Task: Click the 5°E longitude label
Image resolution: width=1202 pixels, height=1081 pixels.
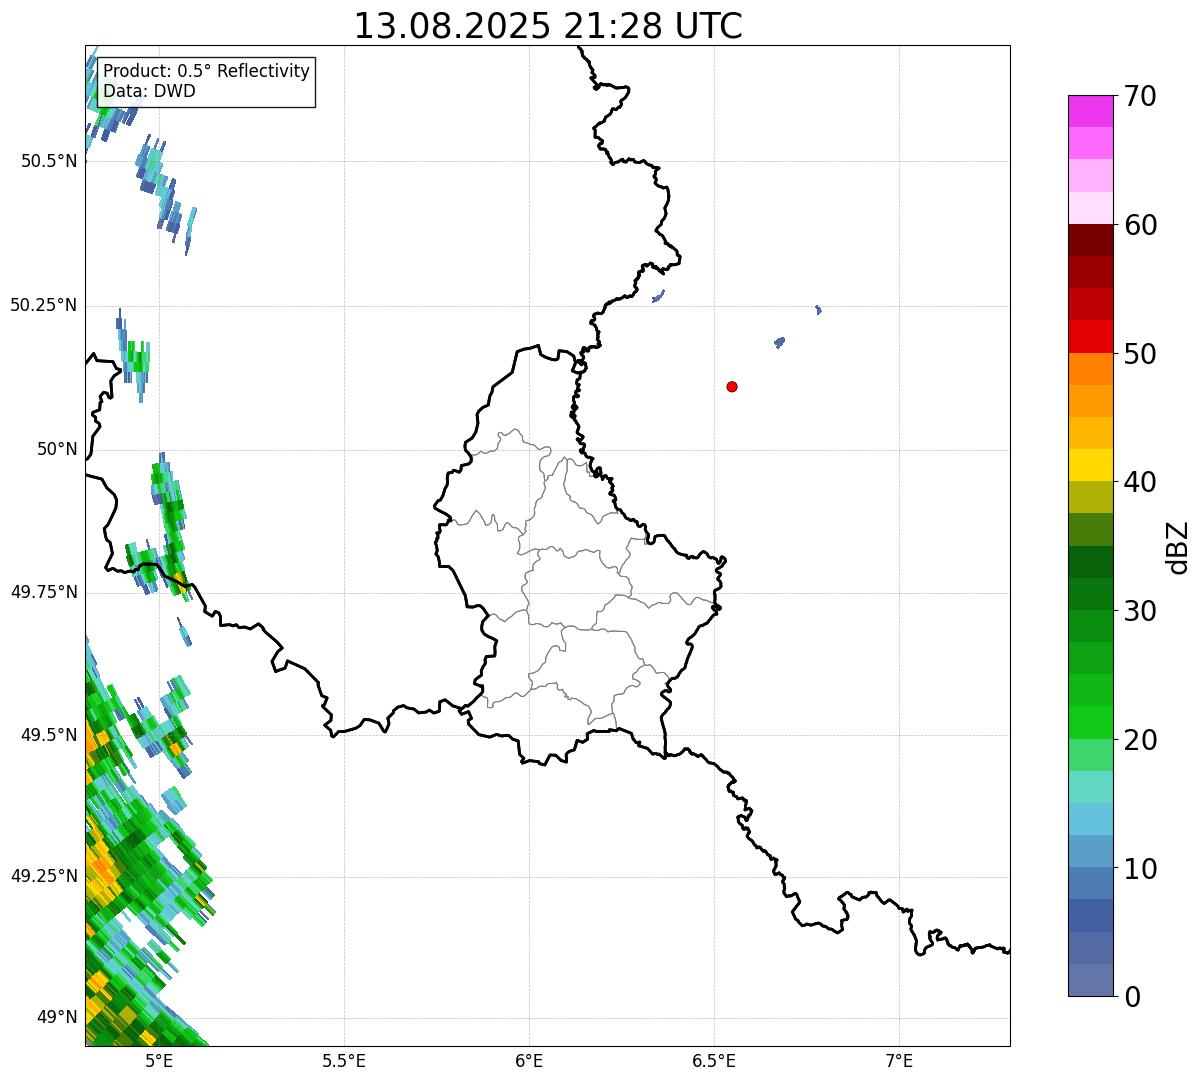Action: [159, 1061]
